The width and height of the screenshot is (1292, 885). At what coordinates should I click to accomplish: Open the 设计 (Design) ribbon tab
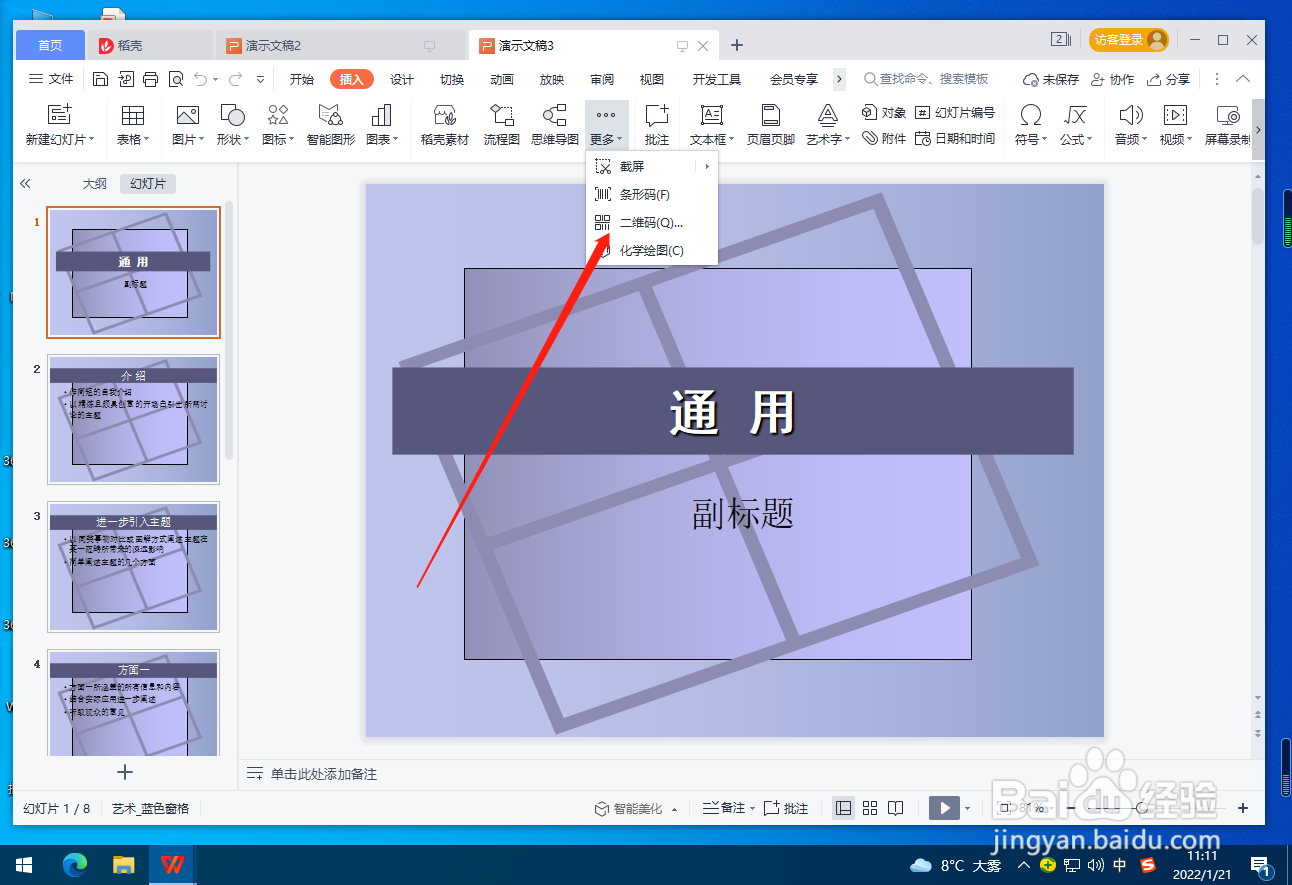click(x=402, y=79)
